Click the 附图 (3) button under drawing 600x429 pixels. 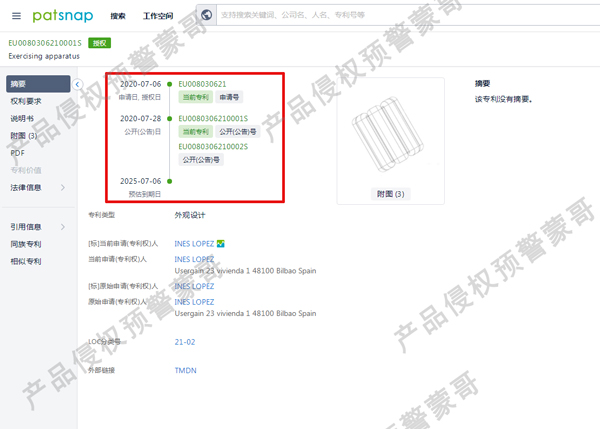390,194
